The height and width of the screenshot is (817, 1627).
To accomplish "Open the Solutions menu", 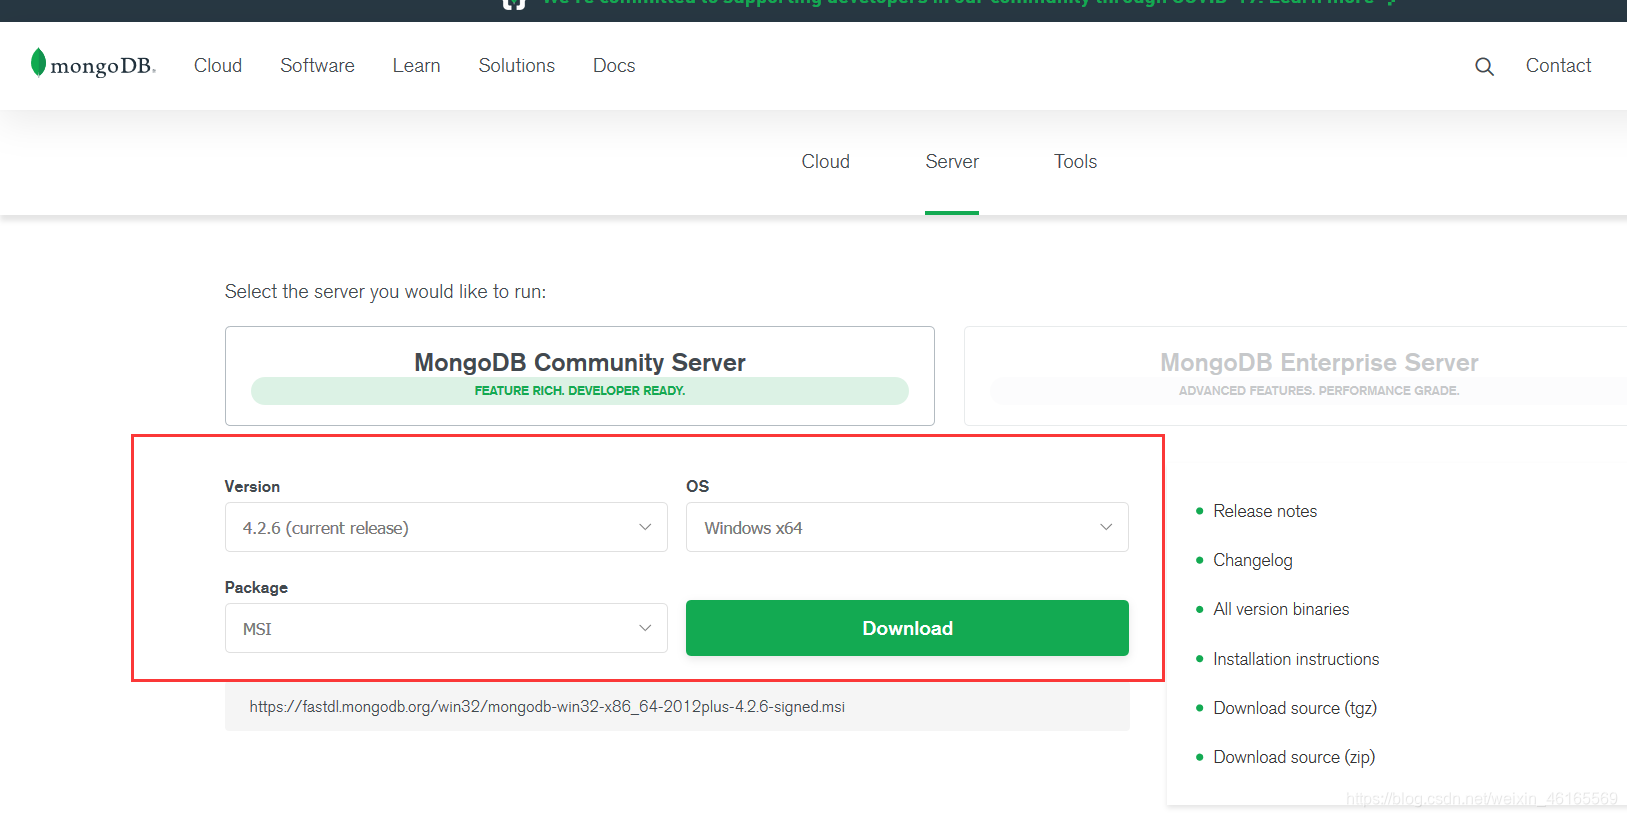I will (x=516, y=65).
